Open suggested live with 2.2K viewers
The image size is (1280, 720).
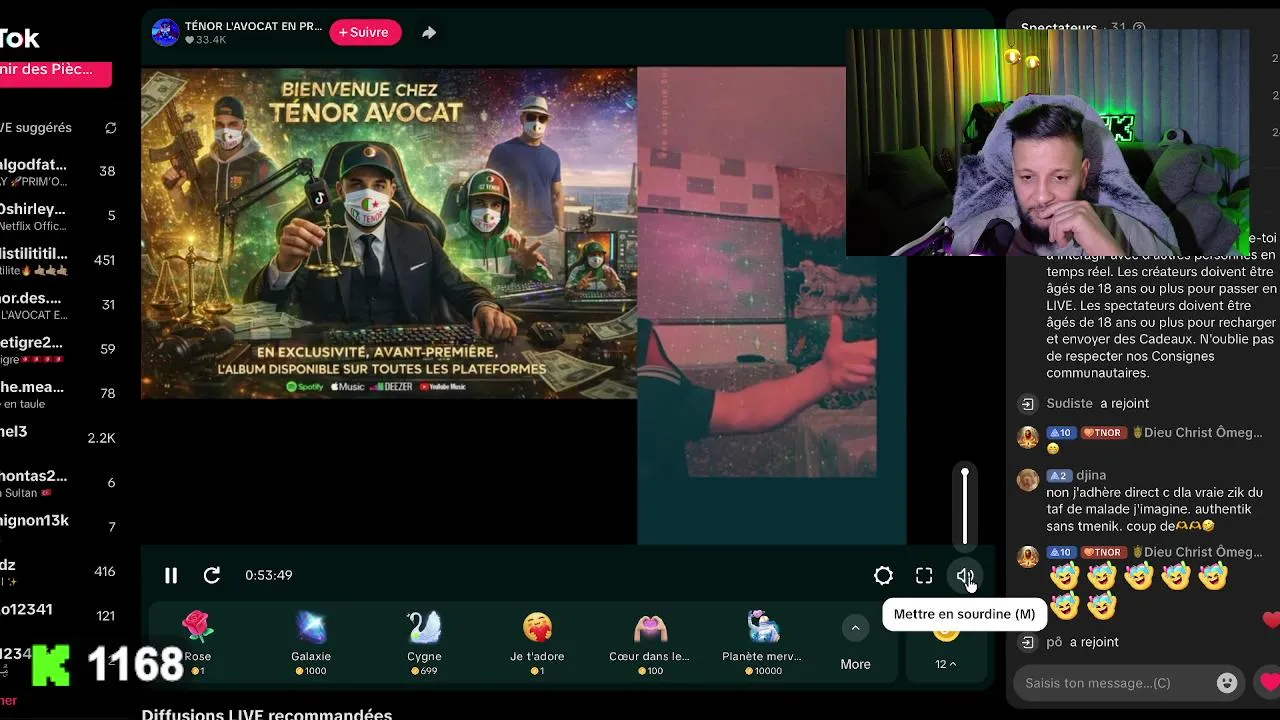[x=58, y=438]
